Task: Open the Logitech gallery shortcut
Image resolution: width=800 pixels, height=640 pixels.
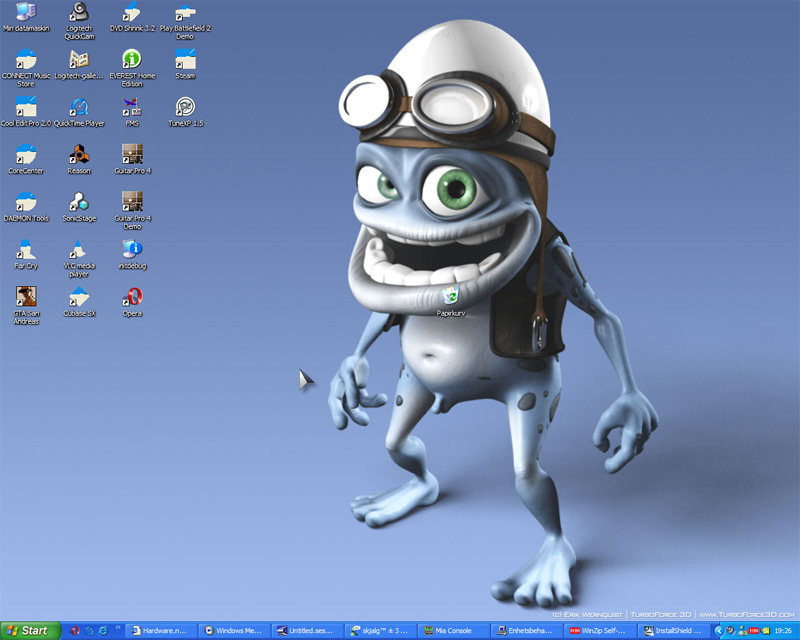Action: (x=79, y=65)
